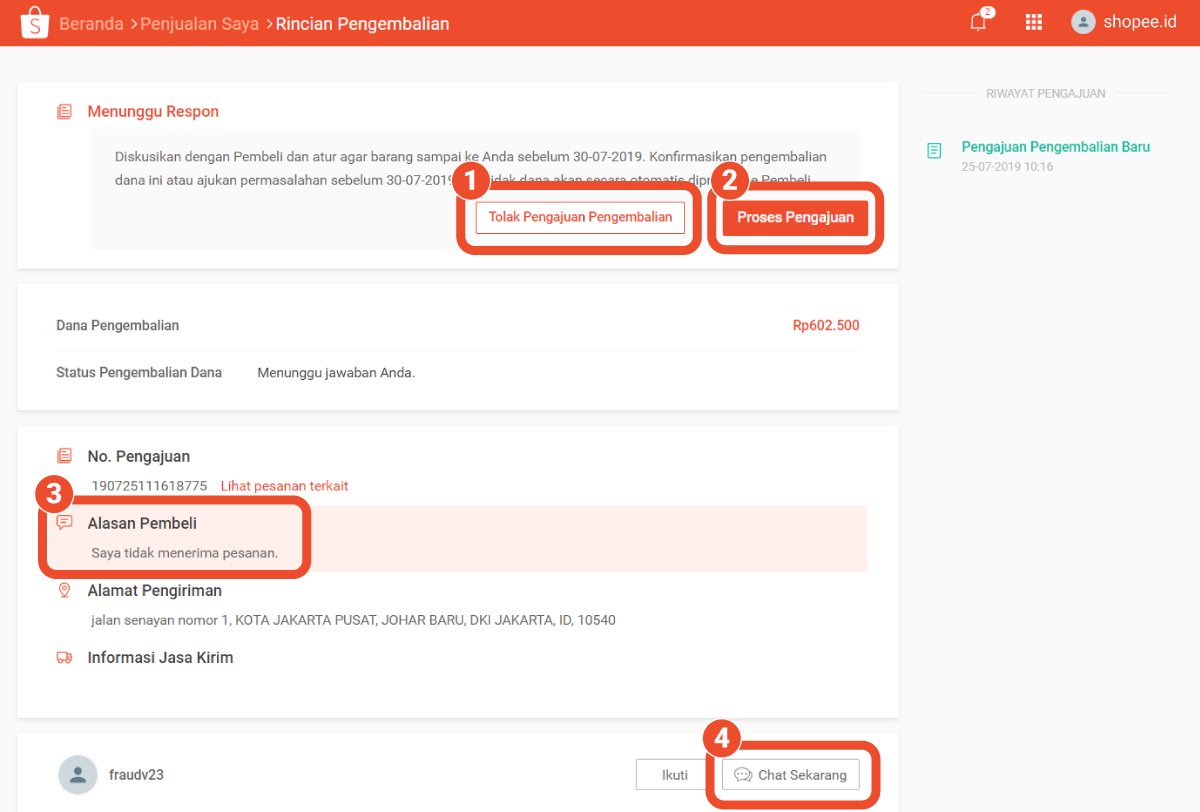Click the No. Pengajuan list icon

pyautogui.click(x=65, y=456)
